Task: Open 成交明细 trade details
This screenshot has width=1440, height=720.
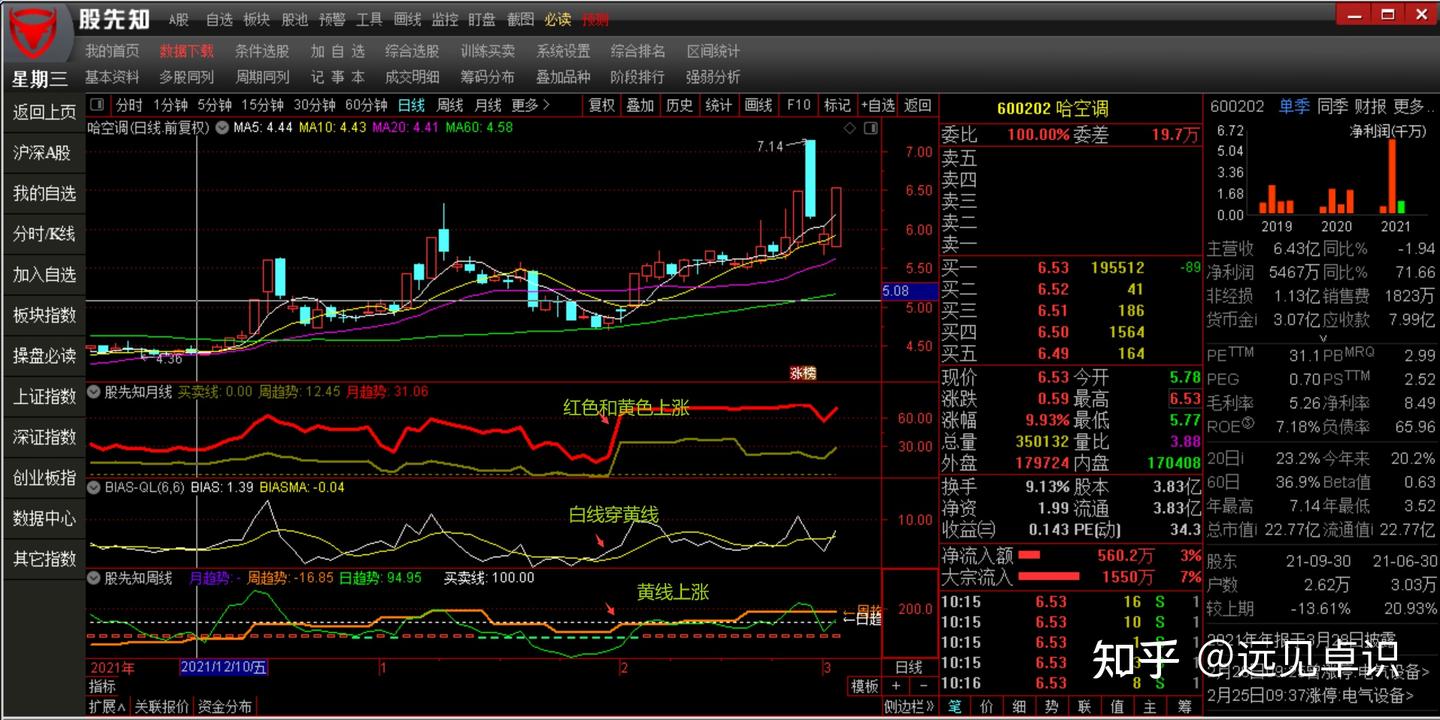Action: click(412, 77)
